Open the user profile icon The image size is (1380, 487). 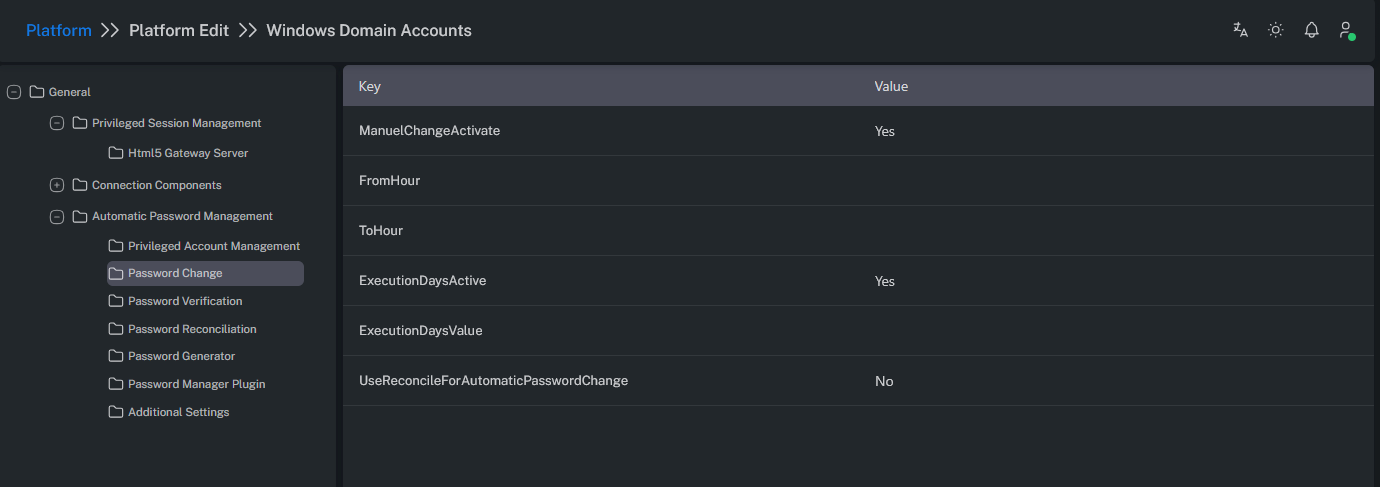tap(1346, 30)
